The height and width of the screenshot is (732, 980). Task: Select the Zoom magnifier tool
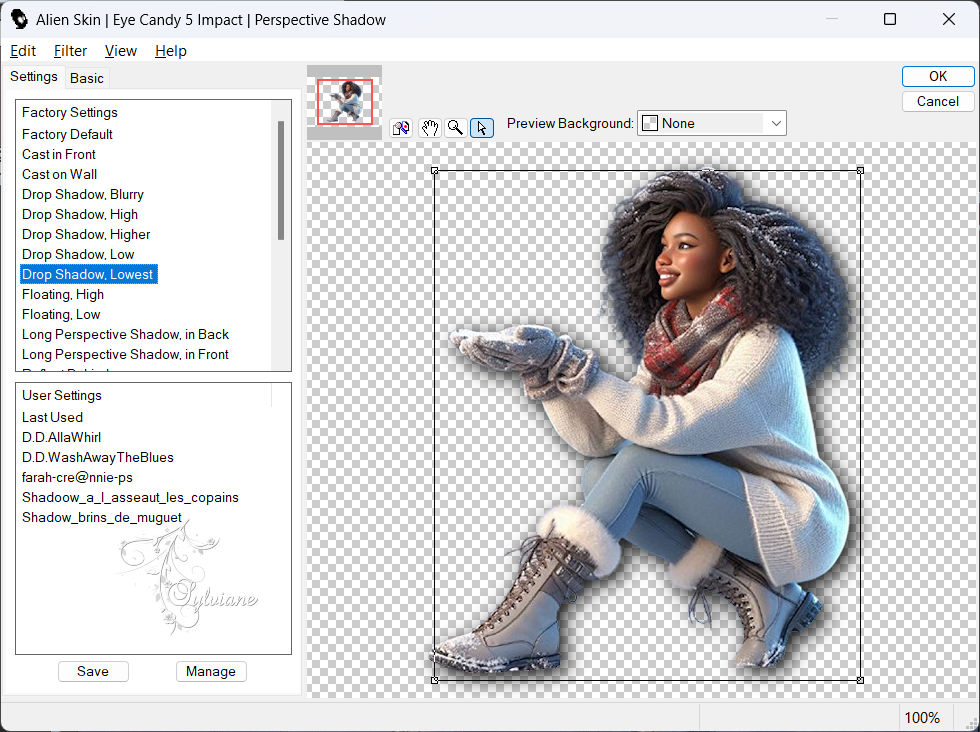coord(456,128)
